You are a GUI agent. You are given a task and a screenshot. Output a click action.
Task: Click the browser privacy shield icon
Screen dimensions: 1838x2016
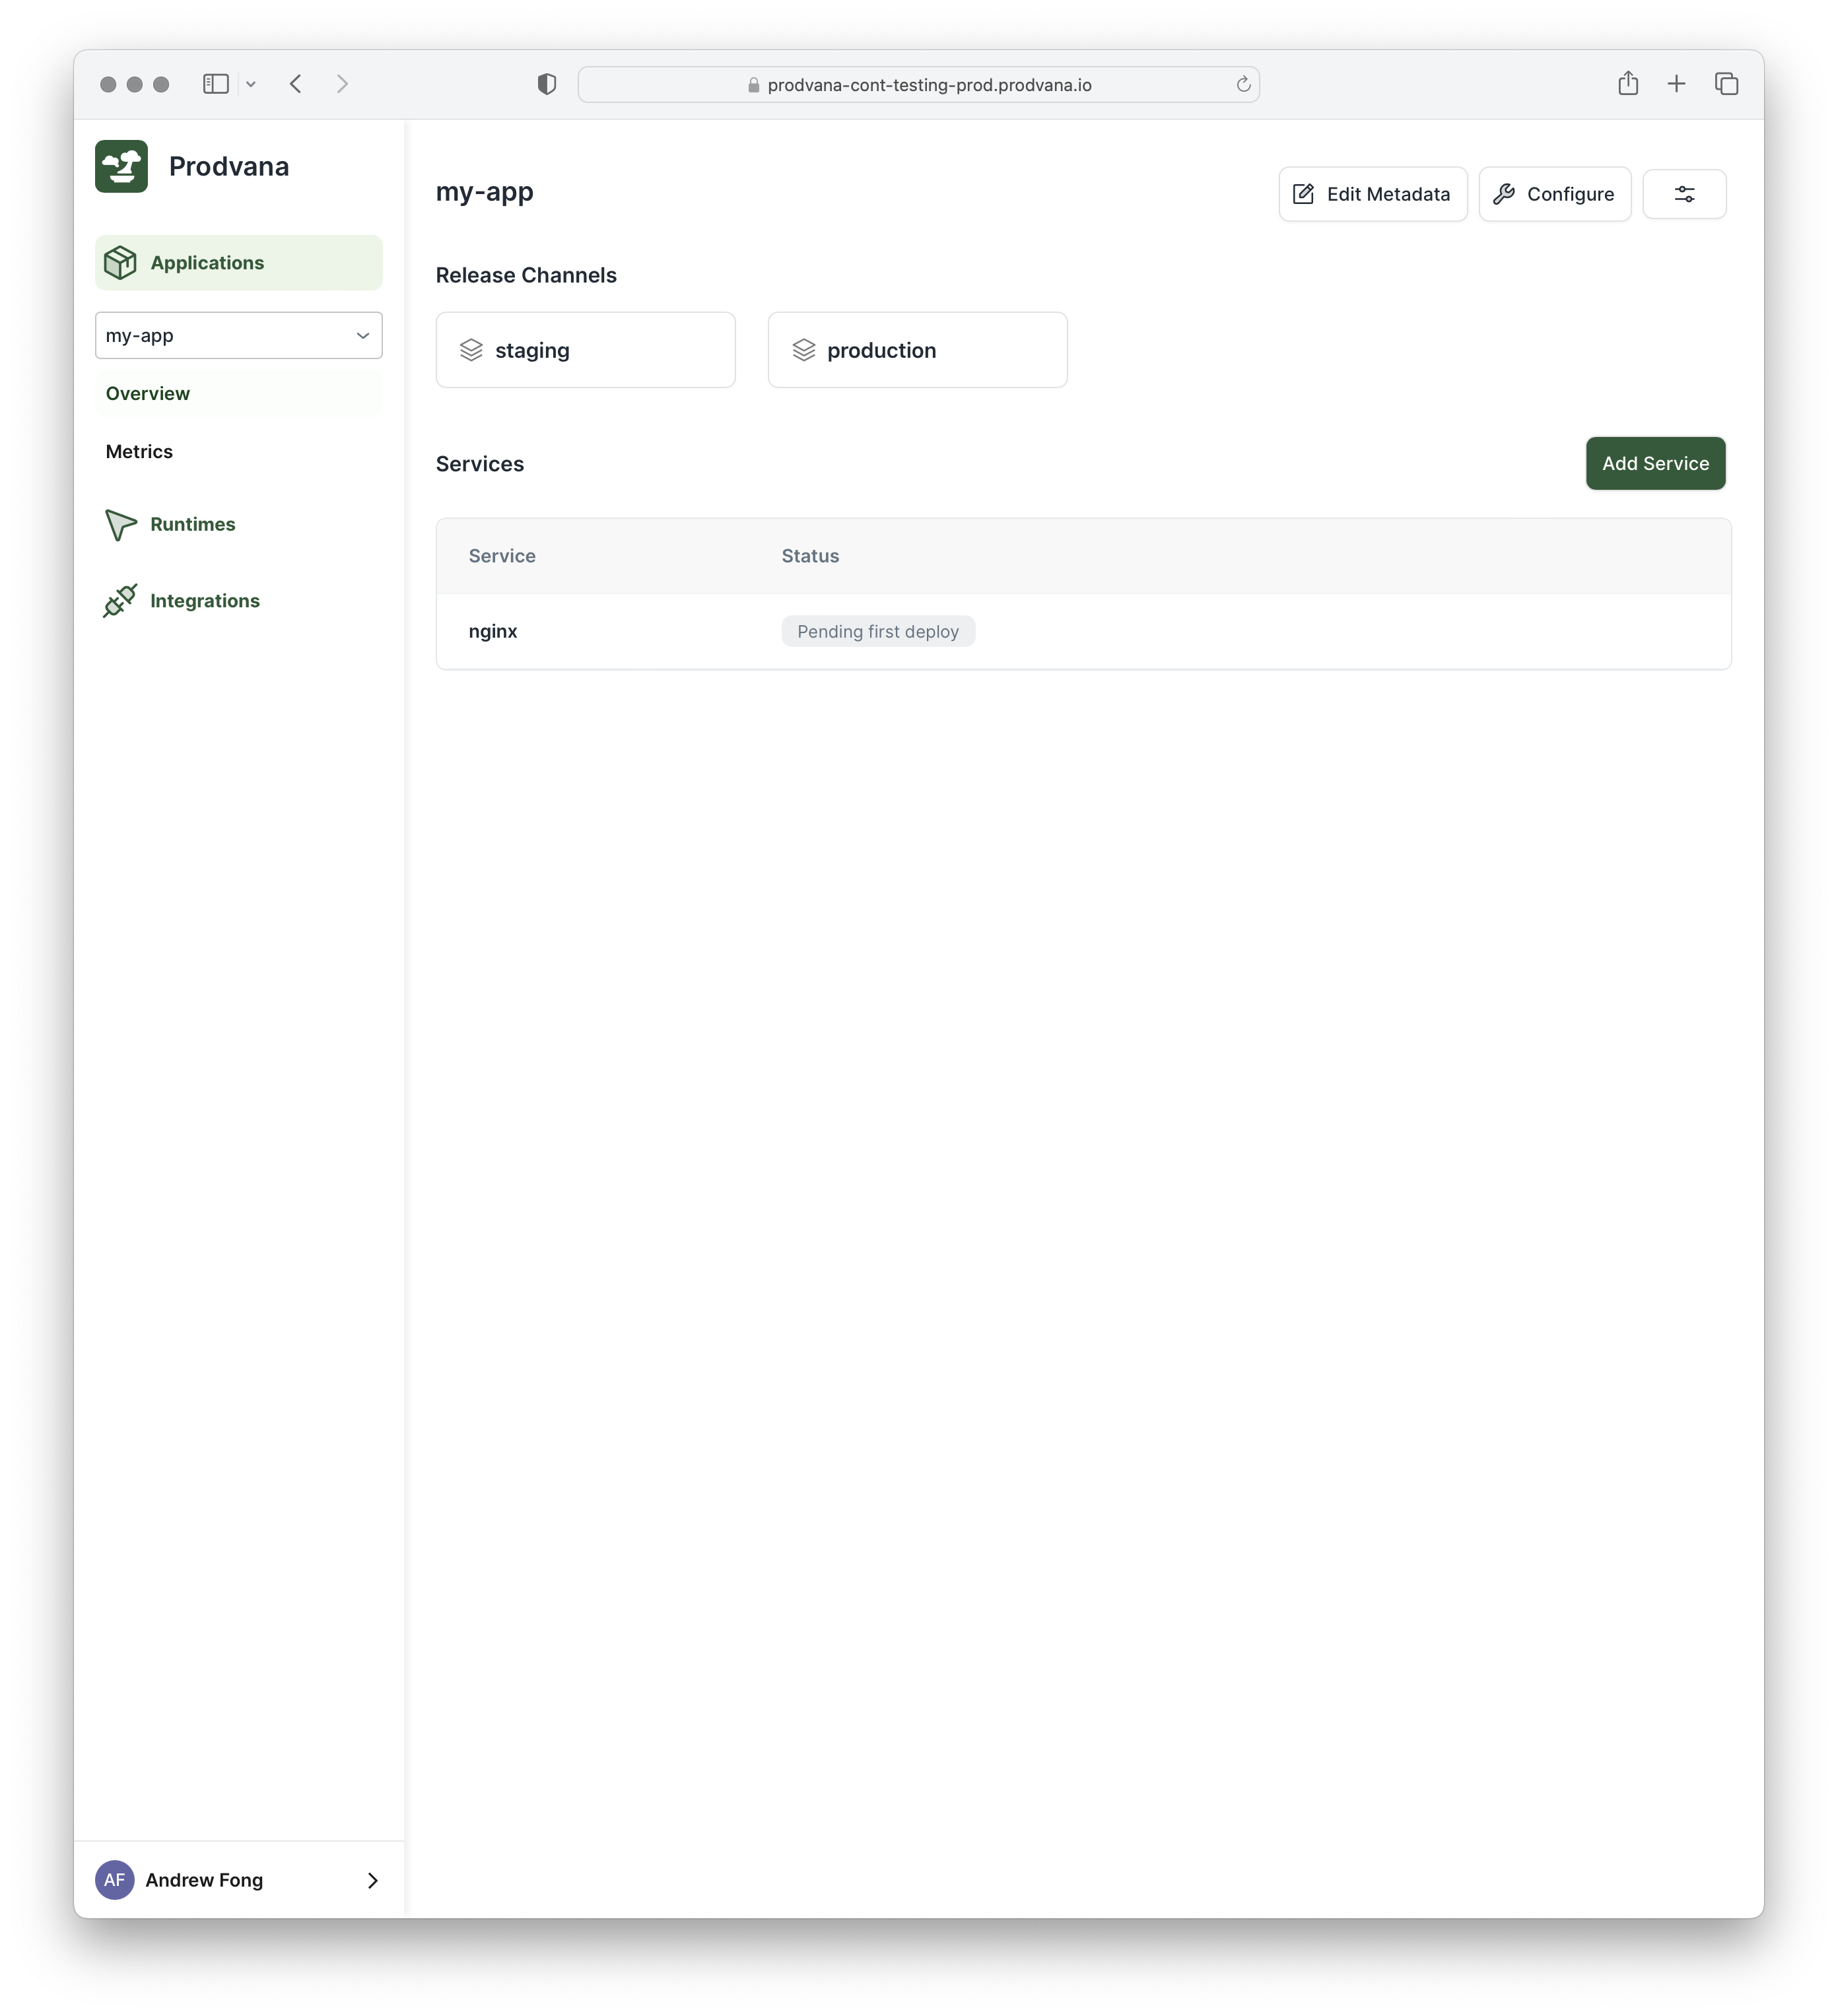(546, 84)
